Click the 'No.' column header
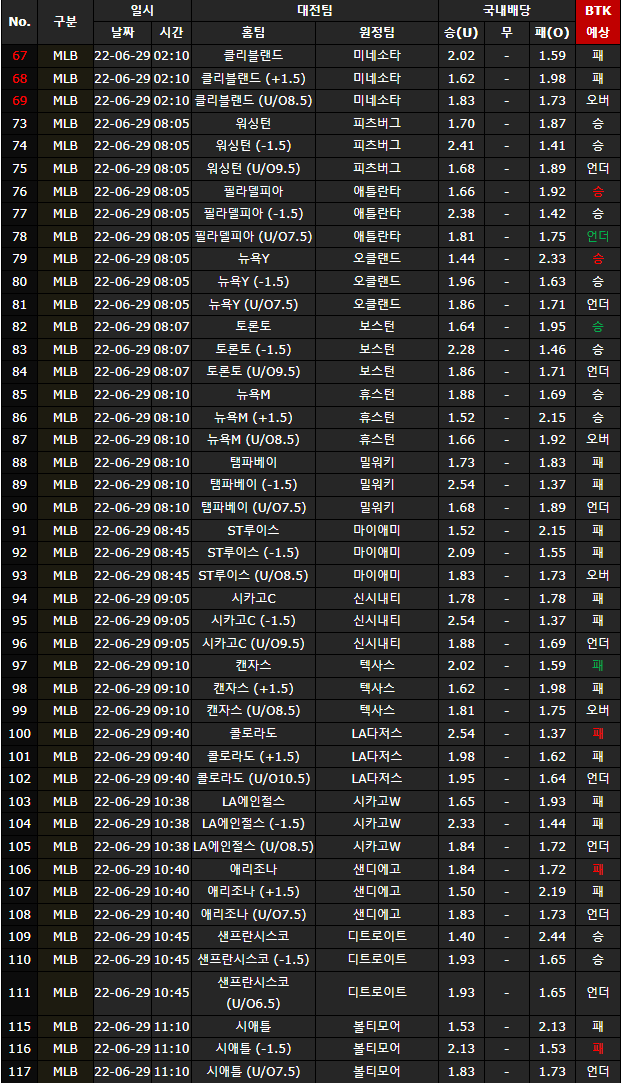Screen dimensions: 621x1083 [19, 21]
